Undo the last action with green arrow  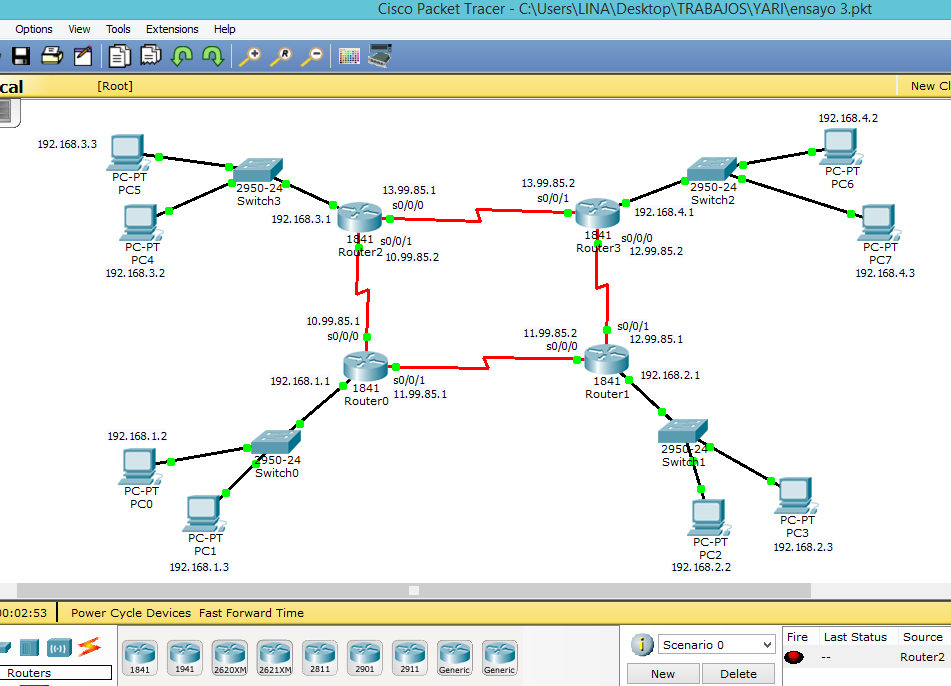tap(182, 56)
